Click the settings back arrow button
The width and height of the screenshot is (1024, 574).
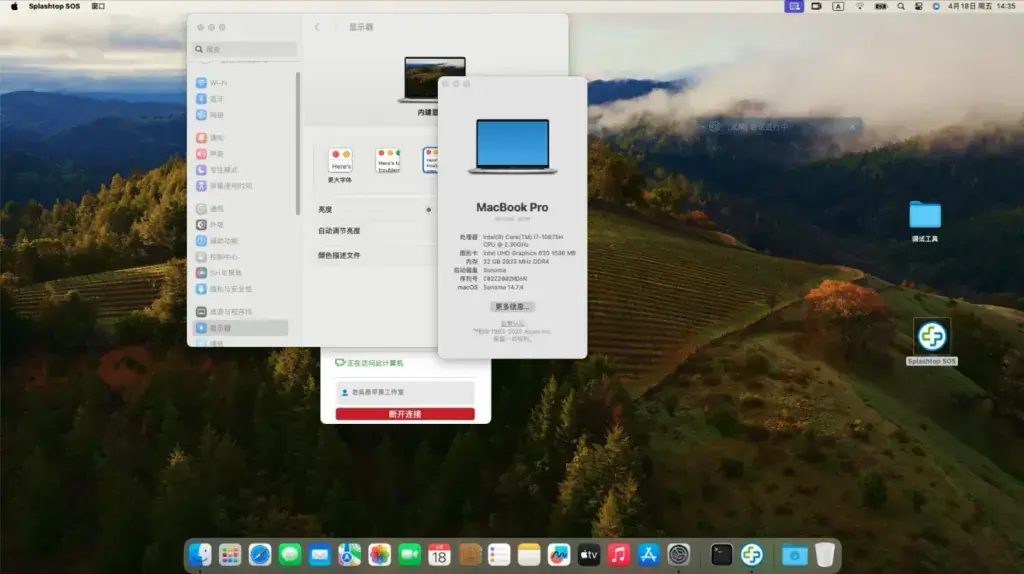tap(317, 27)
